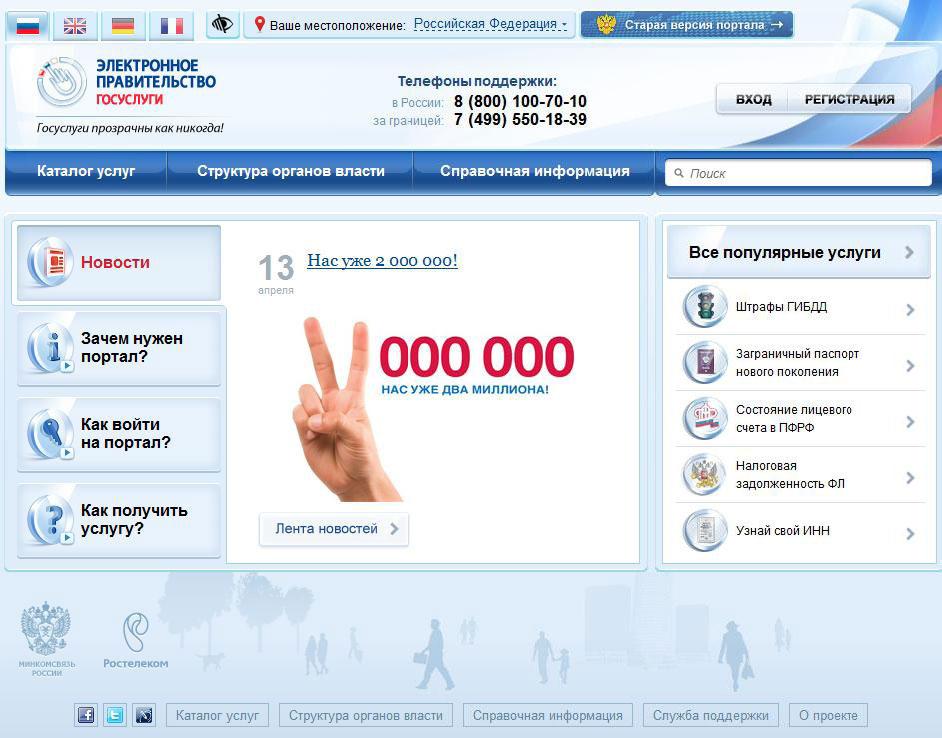Pick the French flag language option

[171, 25]
